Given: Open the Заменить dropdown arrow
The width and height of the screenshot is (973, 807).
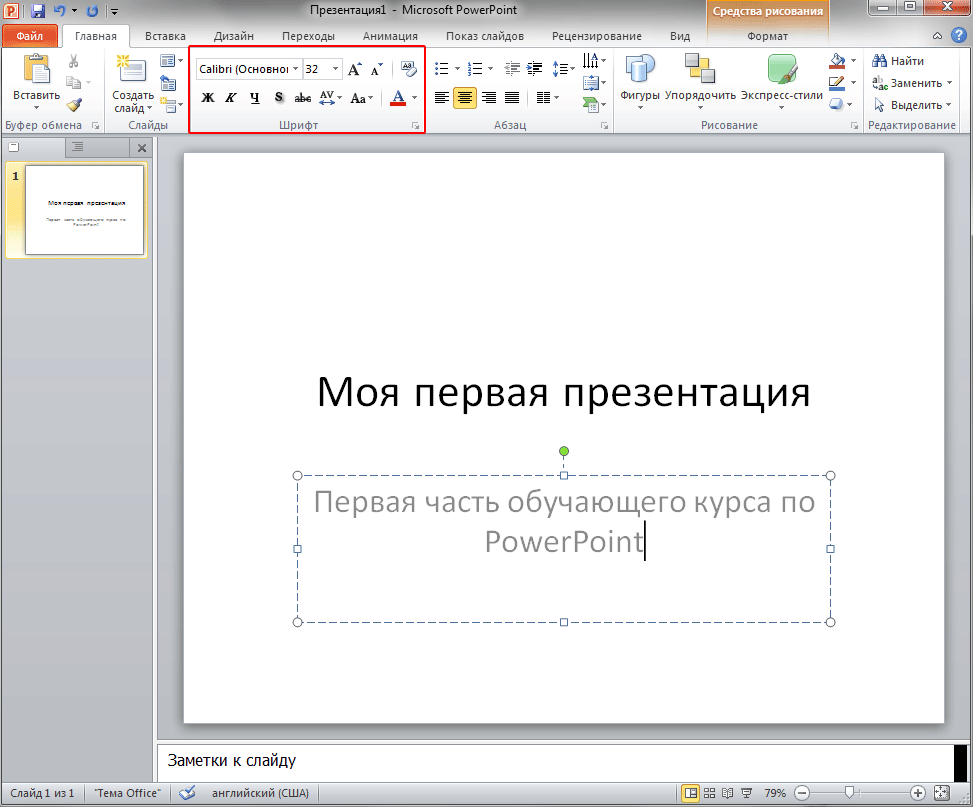Looking at the screenshot, I should [x=949, y=83].
